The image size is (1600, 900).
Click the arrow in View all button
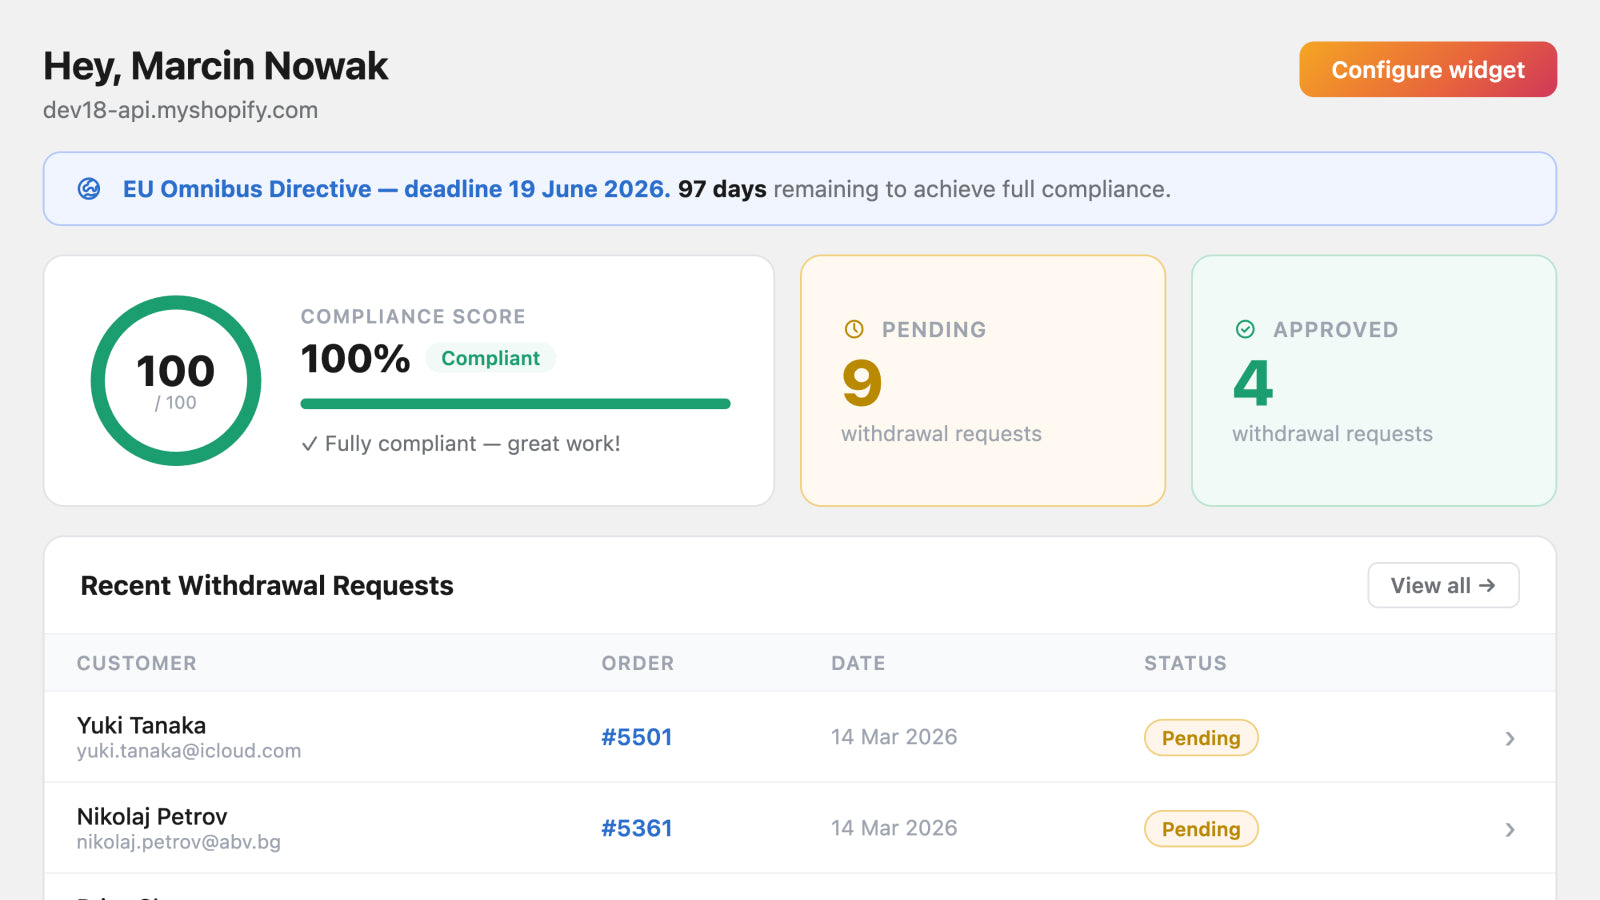coord(1487,585)
